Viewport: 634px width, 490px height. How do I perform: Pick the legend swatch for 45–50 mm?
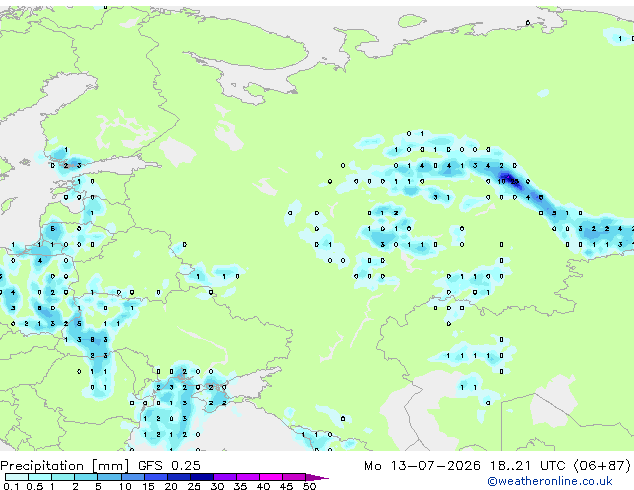point(294,477)
